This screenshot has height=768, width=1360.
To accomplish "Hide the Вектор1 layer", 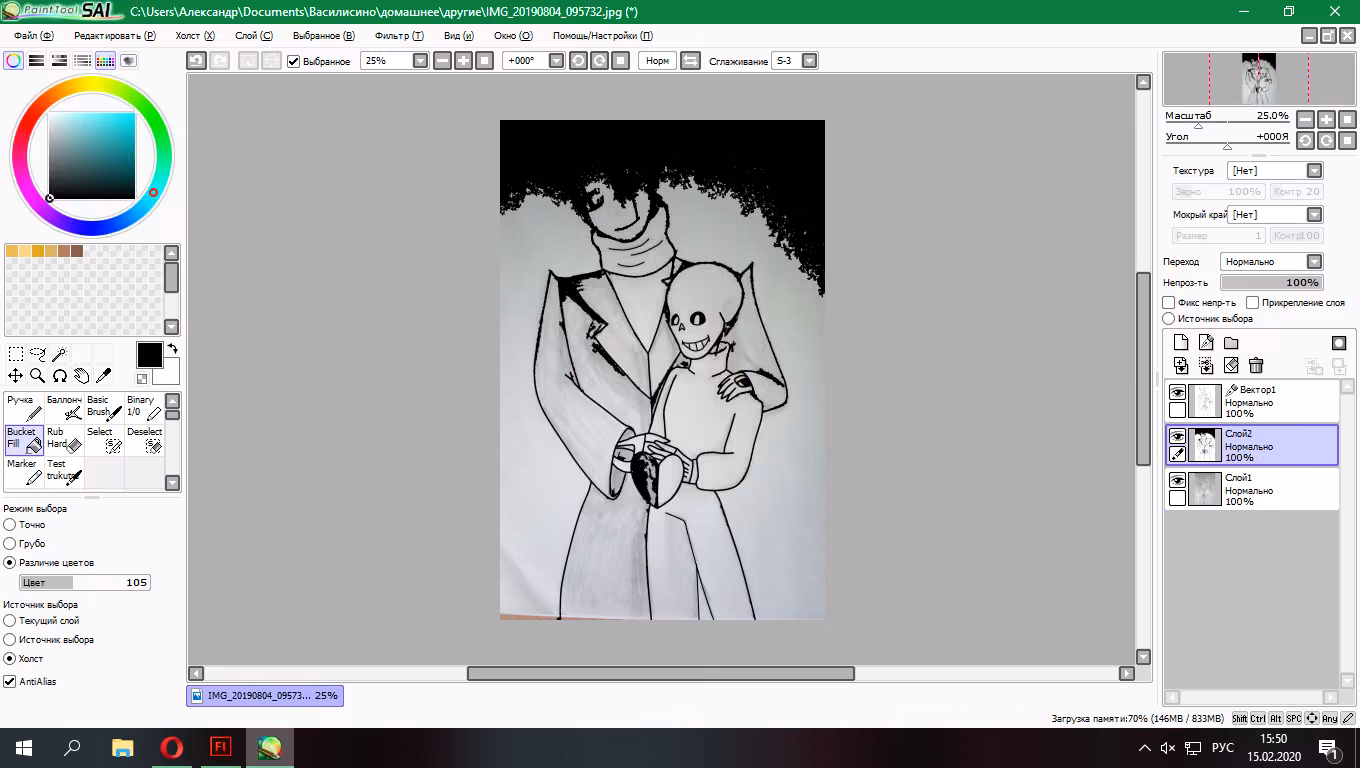I will coord(1177,392).
